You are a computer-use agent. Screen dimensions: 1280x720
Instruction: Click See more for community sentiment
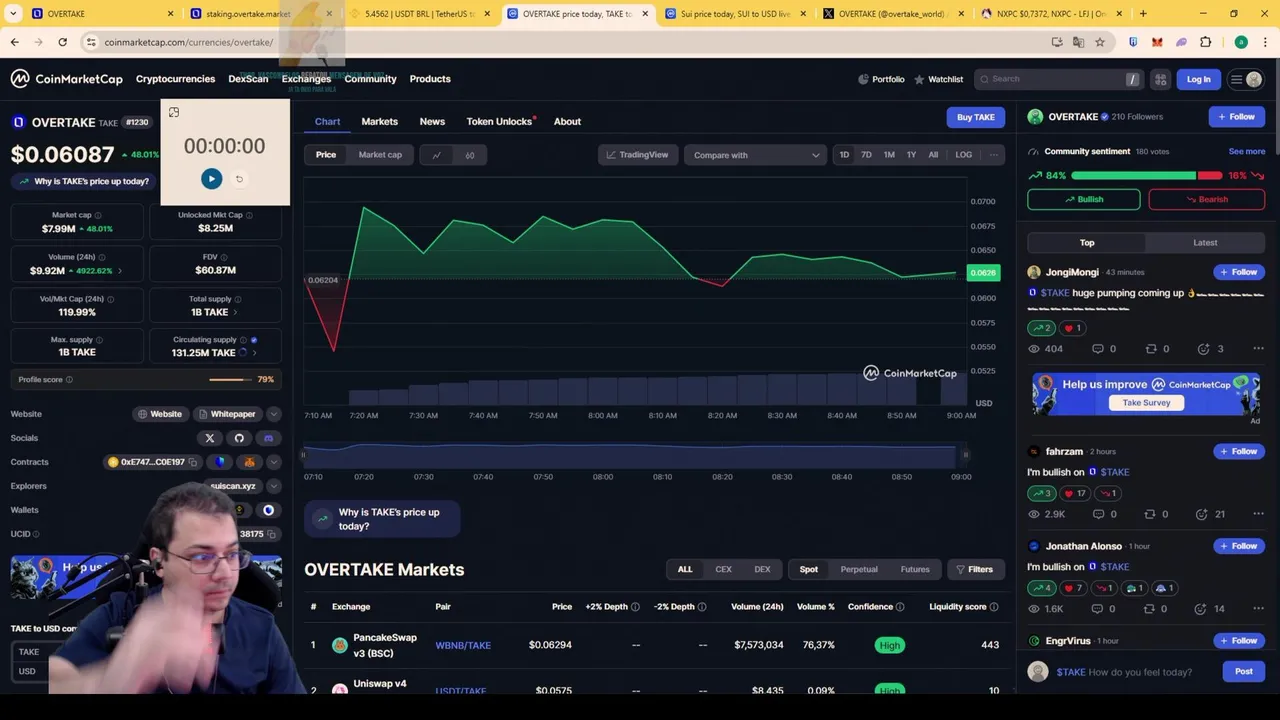1247,152
